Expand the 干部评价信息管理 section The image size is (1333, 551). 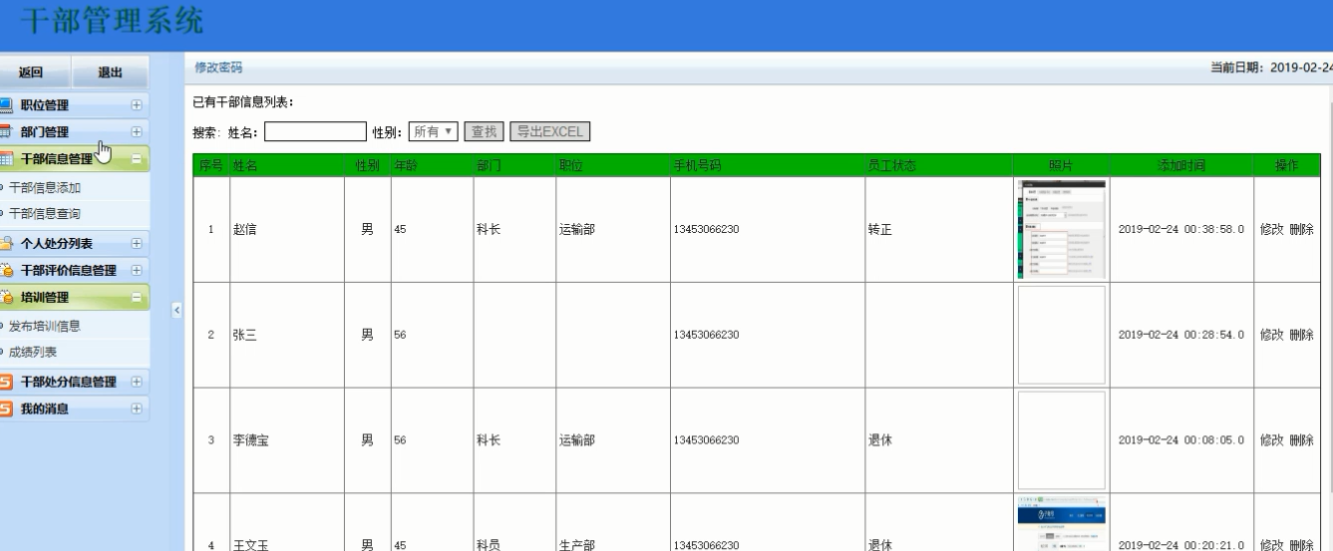click(x=136, y=270)
